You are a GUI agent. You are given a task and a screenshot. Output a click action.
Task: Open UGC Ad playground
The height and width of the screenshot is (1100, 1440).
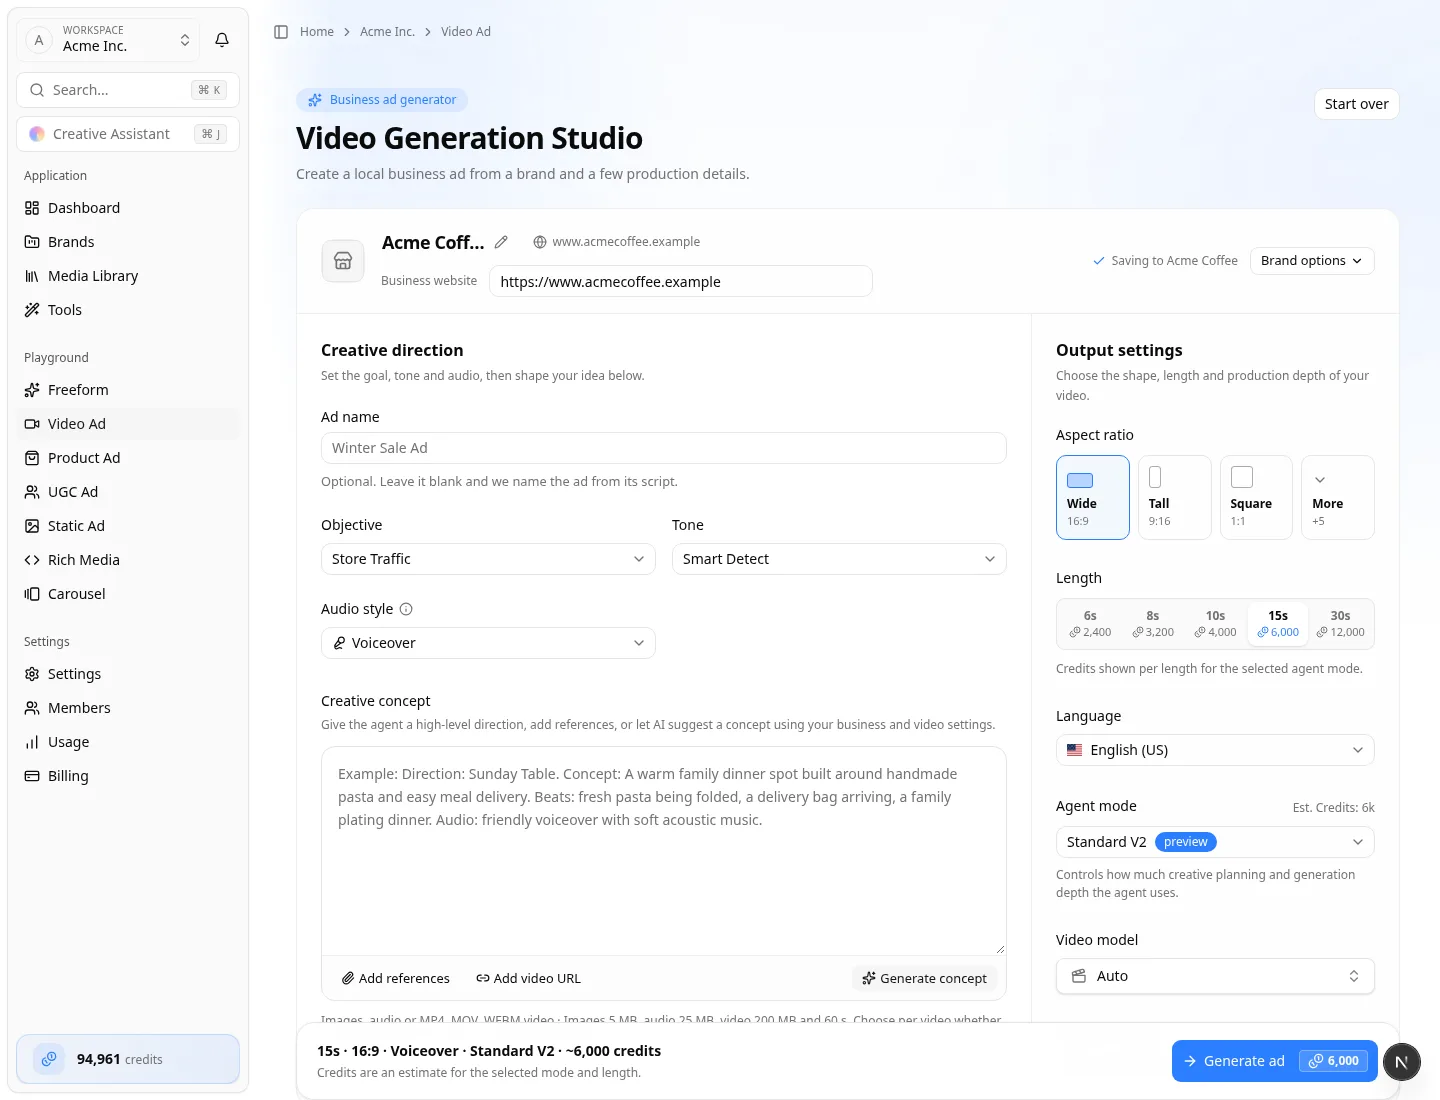128,492
